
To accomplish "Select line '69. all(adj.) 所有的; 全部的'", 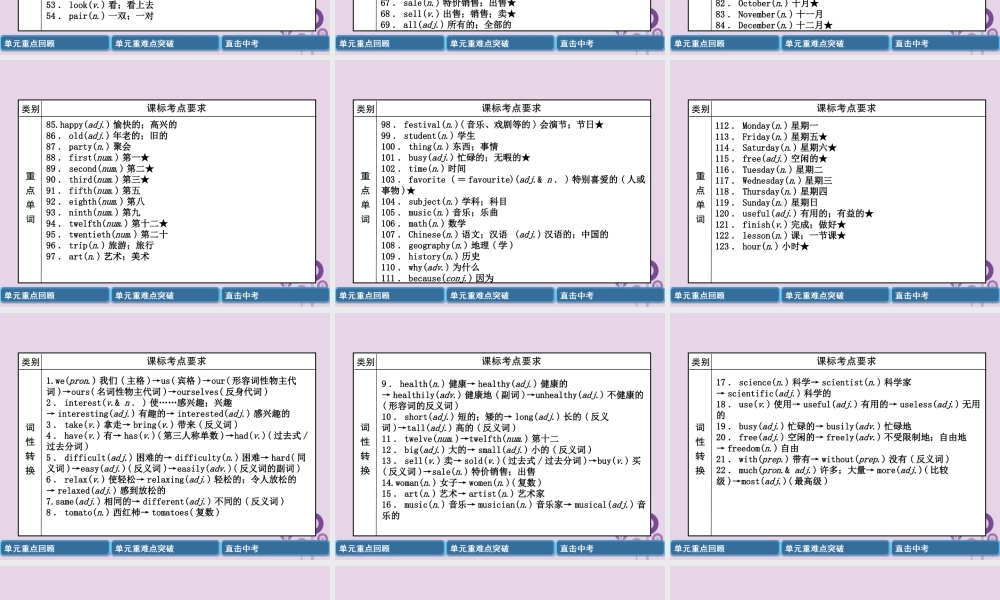I will (446, 25).
